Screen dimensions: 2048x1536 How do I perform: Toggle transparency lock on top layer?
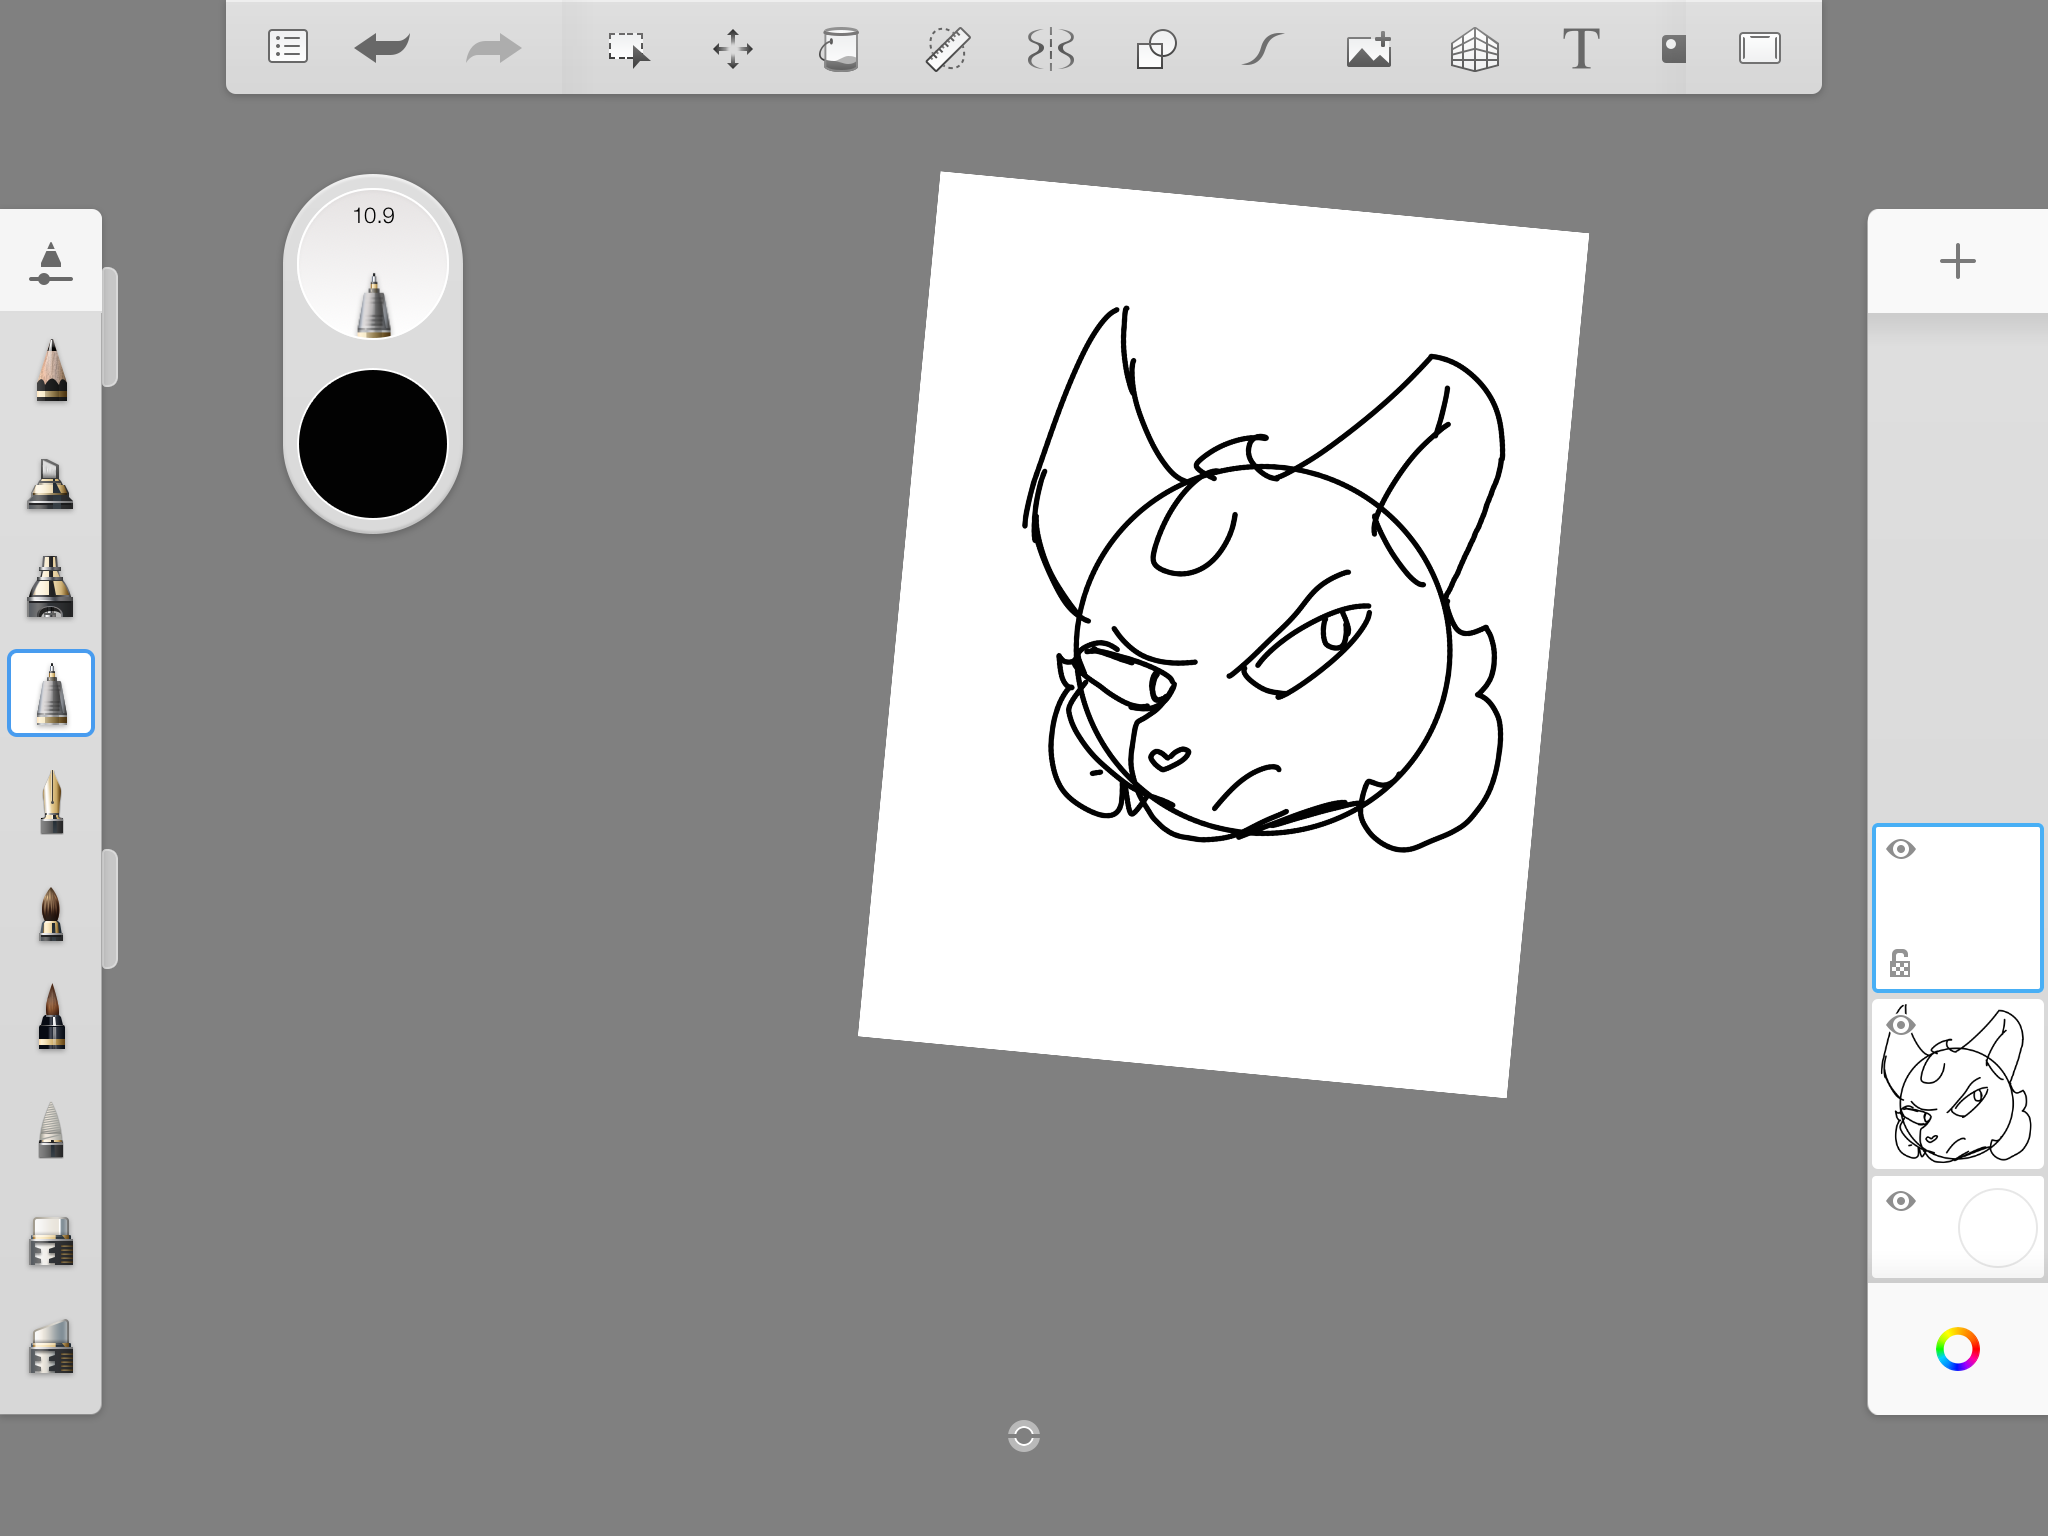1900,963
